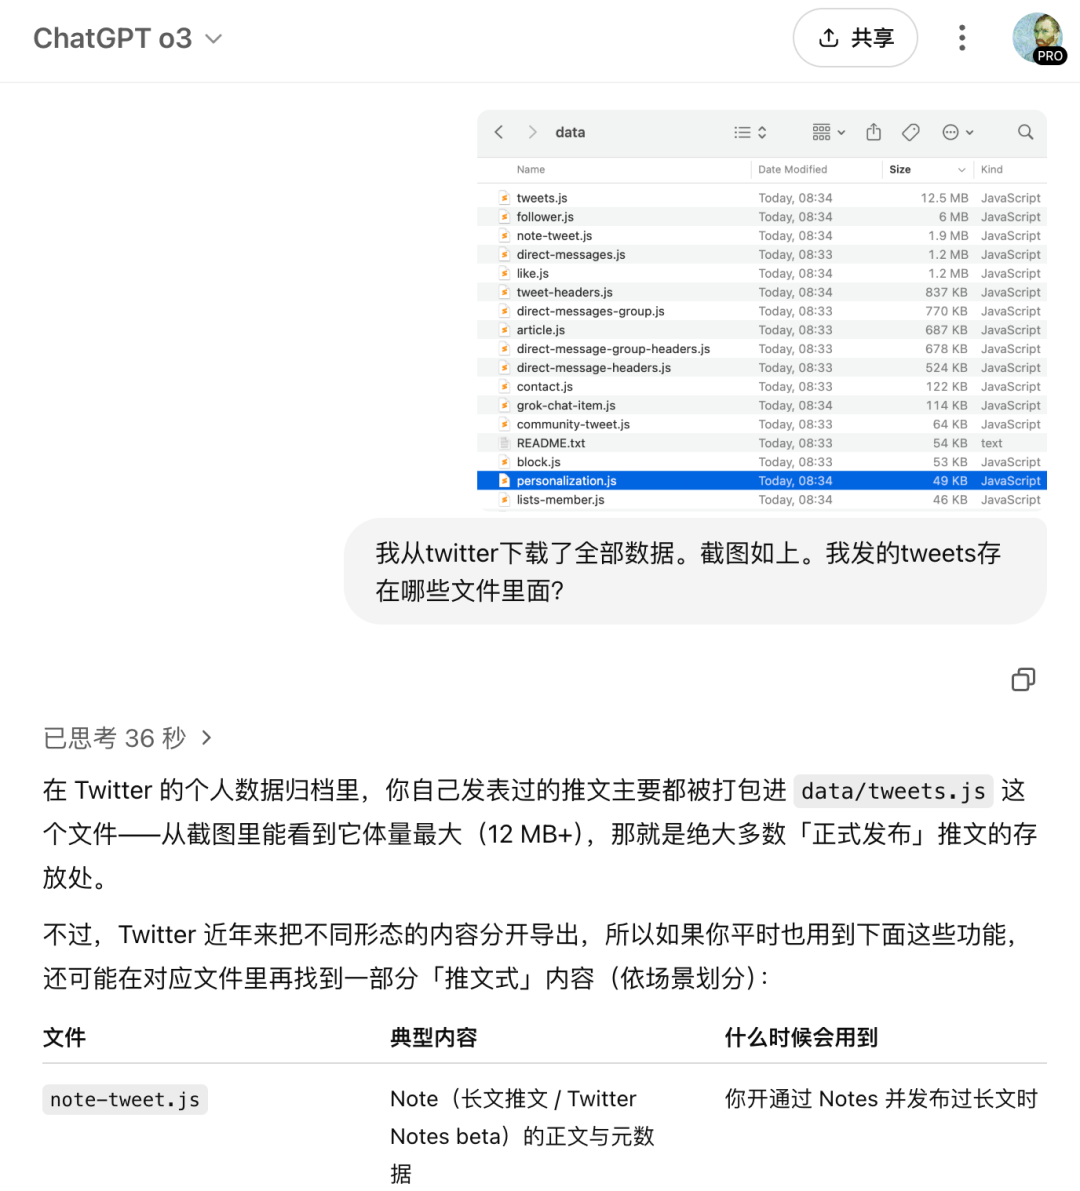Select the direct-message-headers.js file
This screenshot has width=1080, height=1191.
762,368
